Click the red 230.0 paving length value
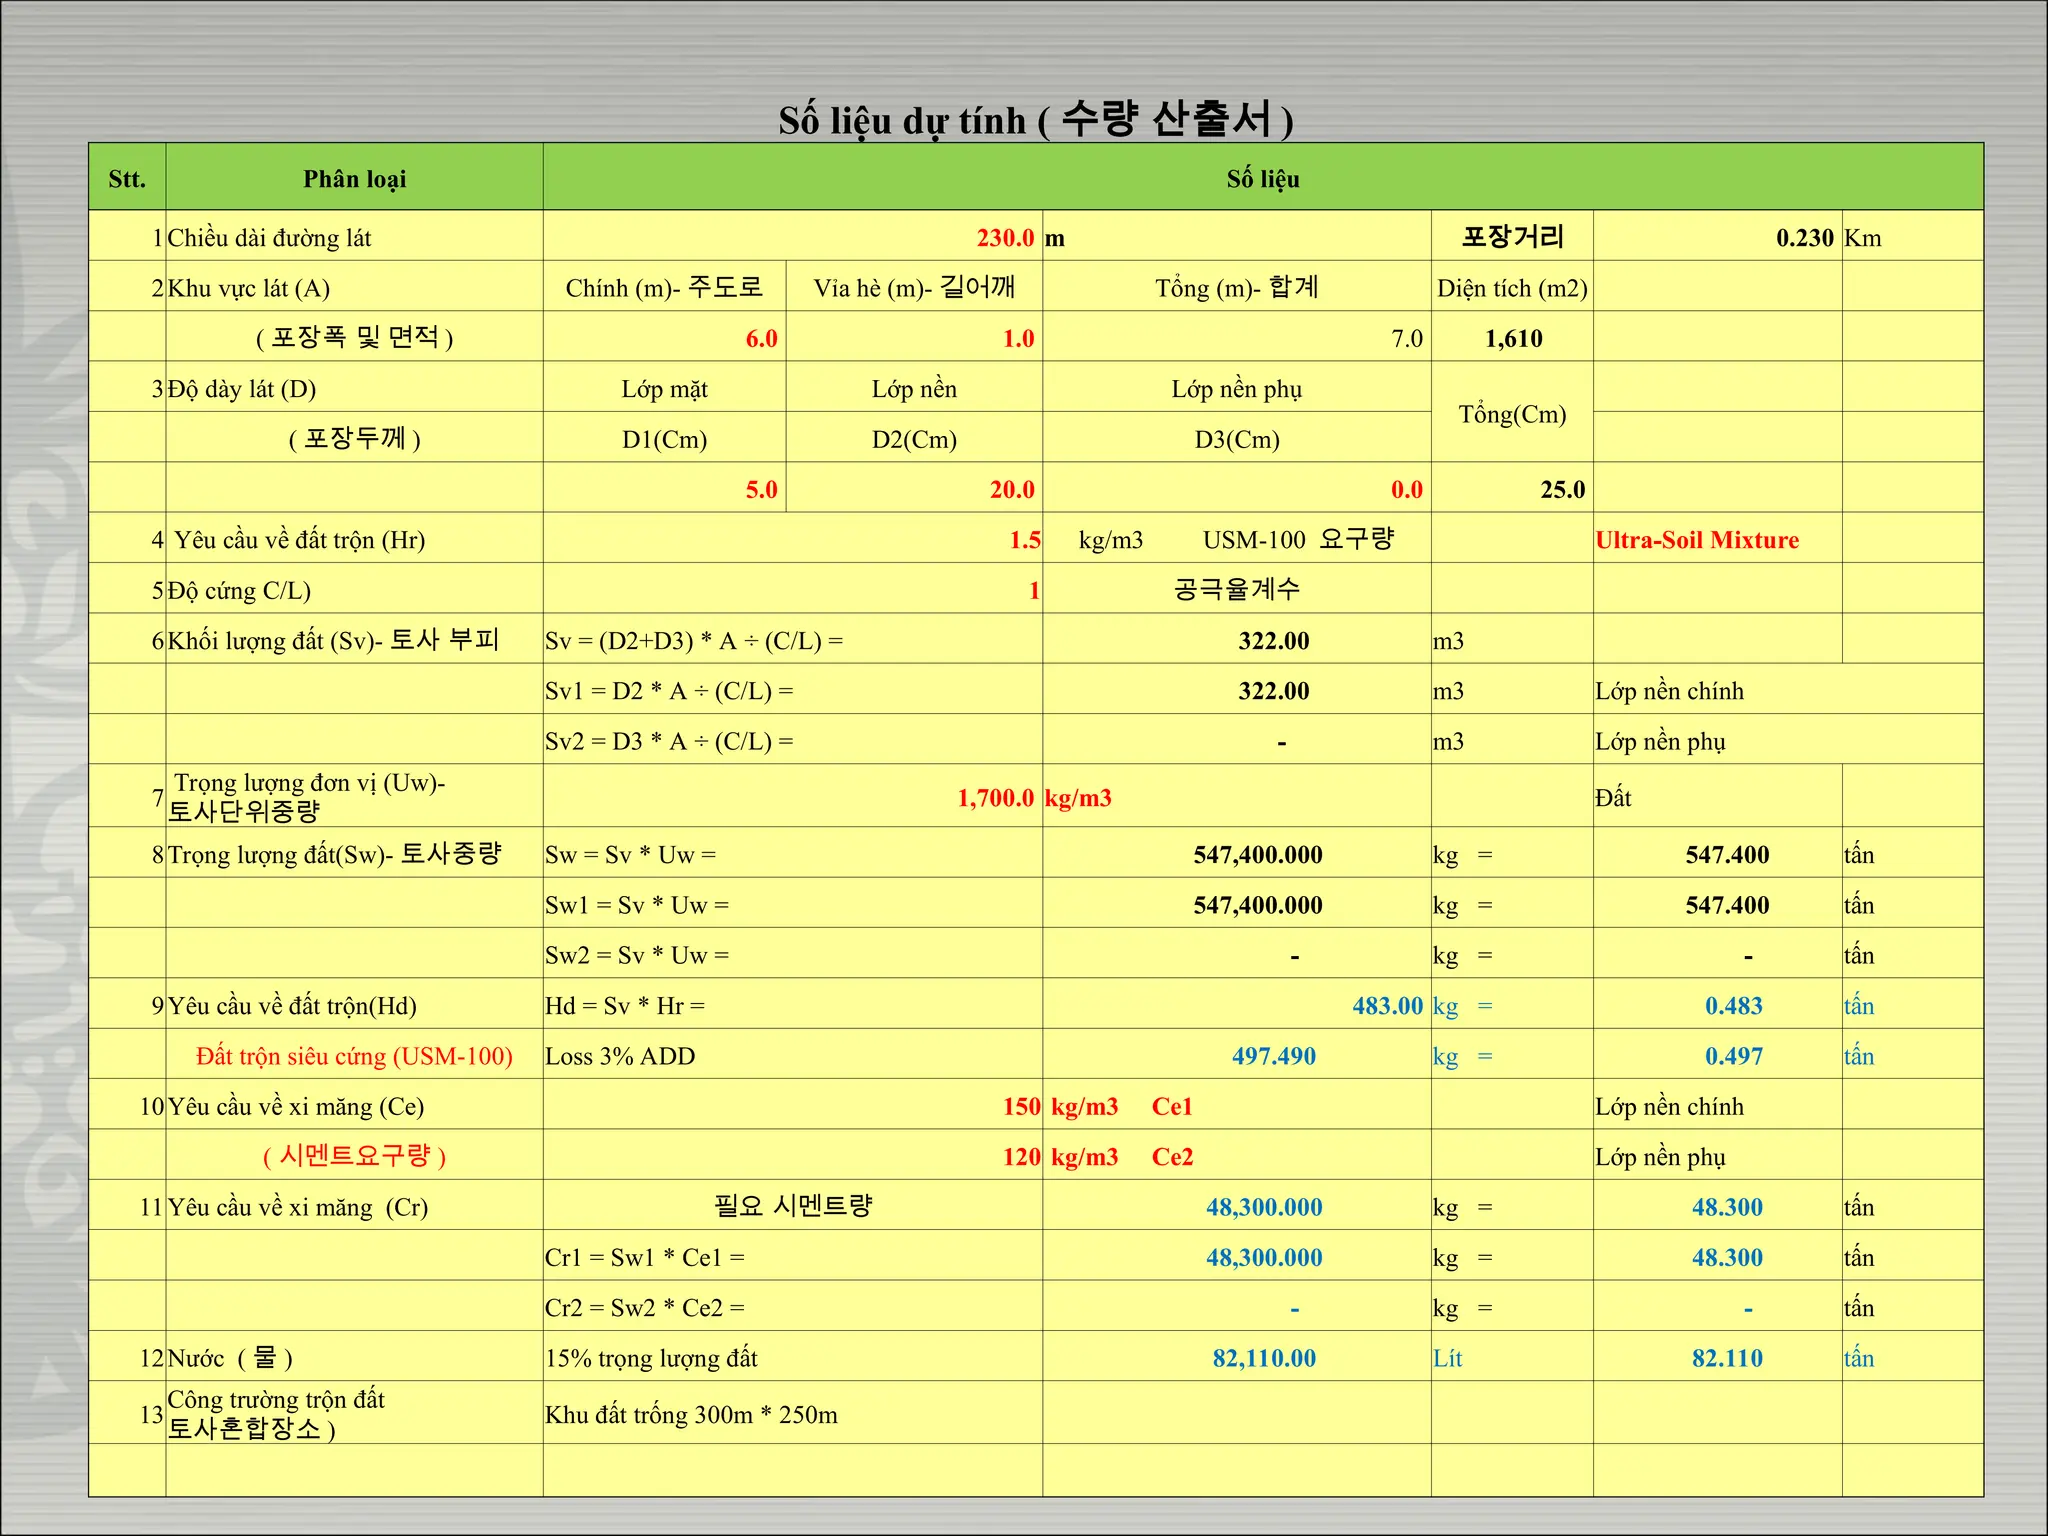Viewport: 2048px width, 1536px height. coord(1004,238)
